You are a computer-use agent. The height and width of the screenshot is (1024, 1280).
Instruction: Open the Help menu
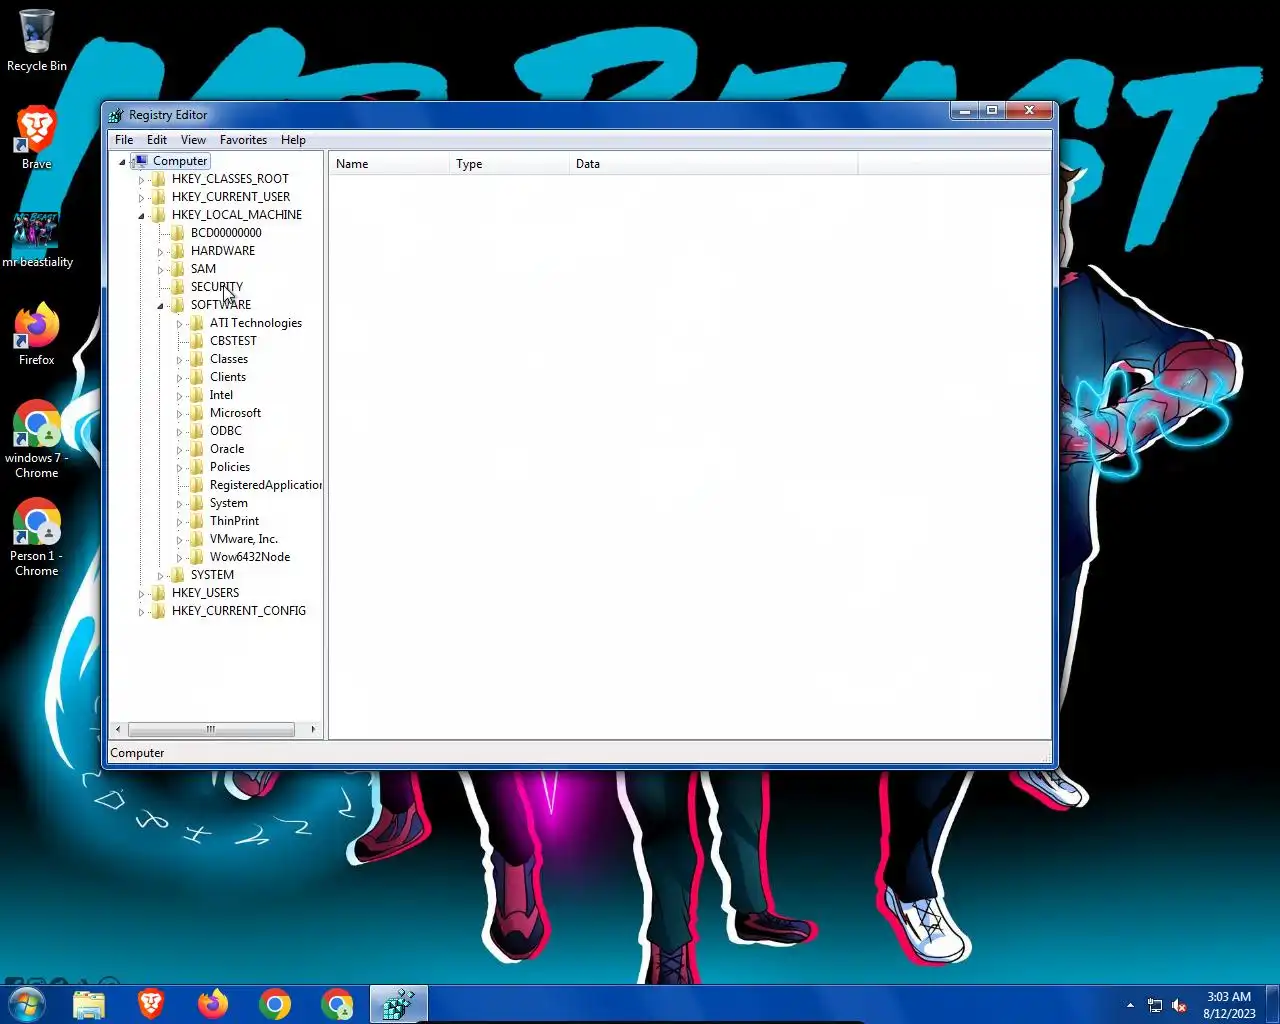293,140
